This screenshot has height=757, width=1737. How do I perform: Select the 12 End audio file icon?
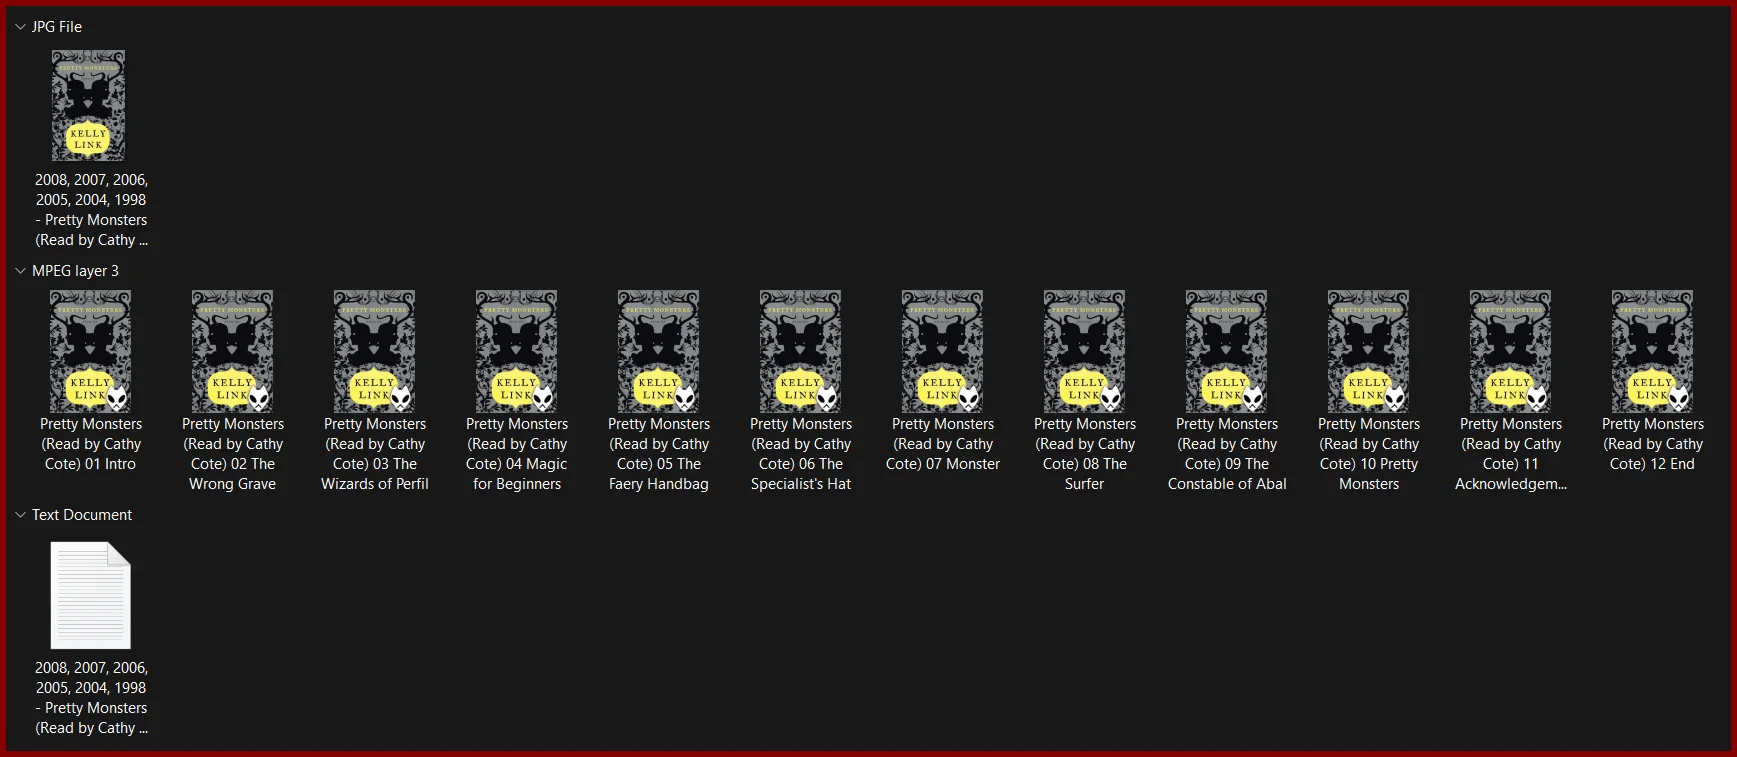(1653, 351)
